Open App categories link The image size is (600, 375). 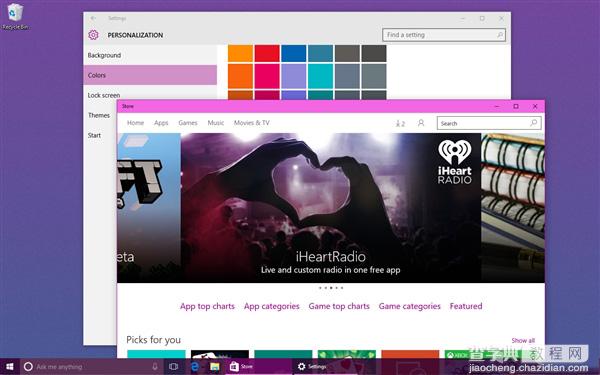coord(272,306)
